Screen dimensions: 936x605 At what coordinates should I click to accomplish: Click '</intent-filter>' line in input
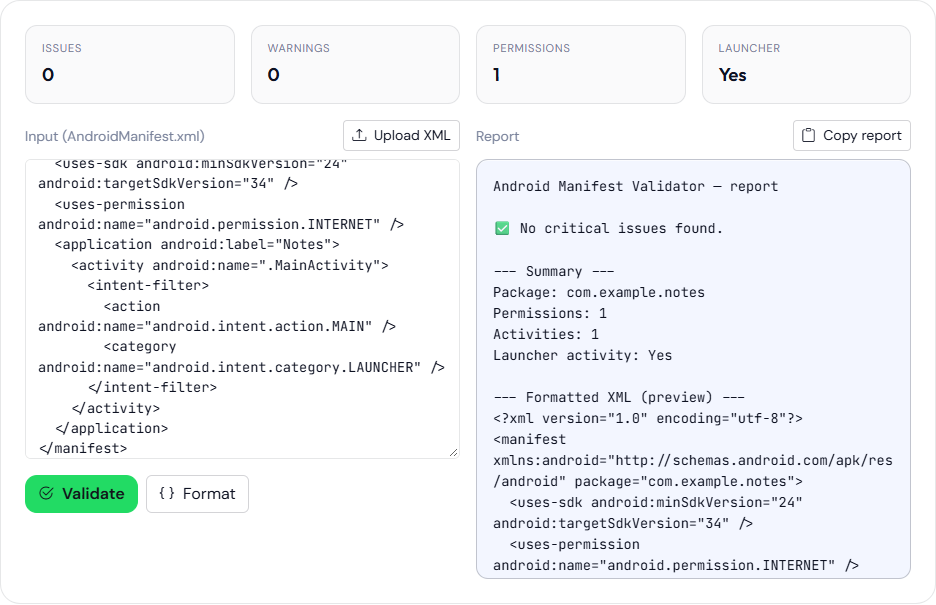pos(152,387)
